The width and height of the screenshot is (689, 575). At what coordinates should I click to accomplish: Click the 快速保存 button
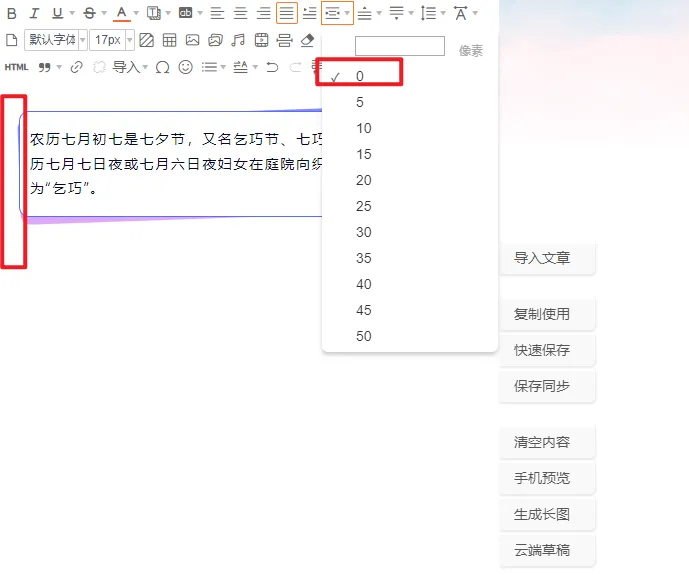point(548,350)
